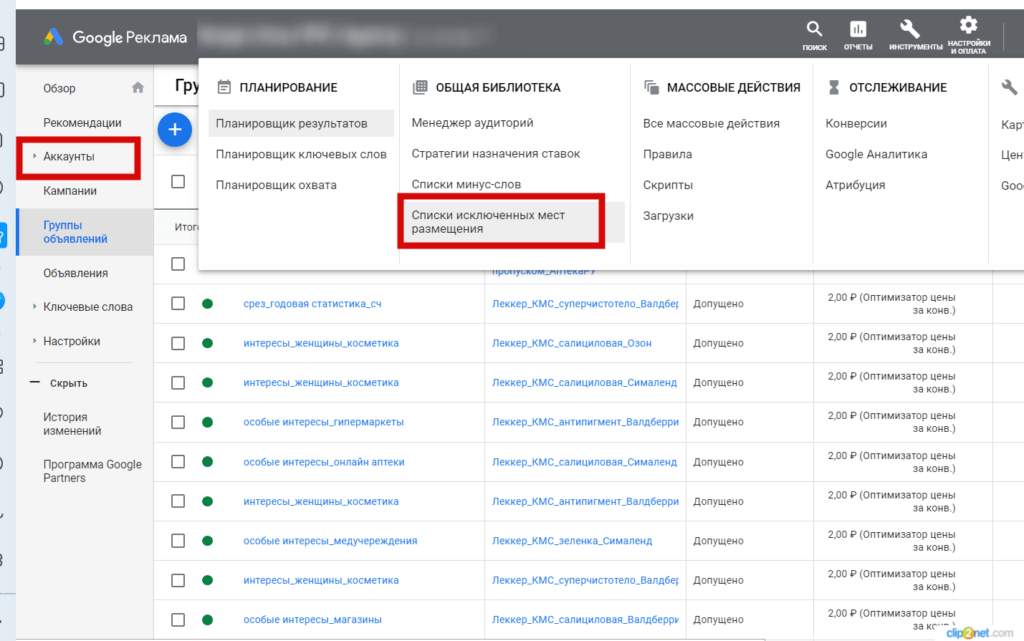Screen dimensions: 1024x641
Task: Click the stacked icon beside МАССОВЫЕ ДЕЙСТВИЯ
Action: tap(651, 87)
